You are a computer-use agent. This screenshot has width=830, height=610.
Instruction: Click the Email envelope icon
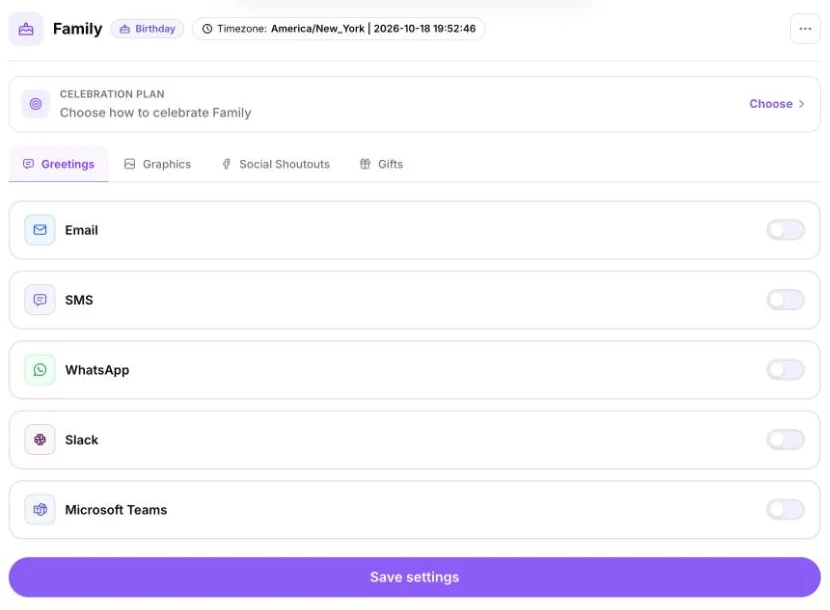click(40, 230)
